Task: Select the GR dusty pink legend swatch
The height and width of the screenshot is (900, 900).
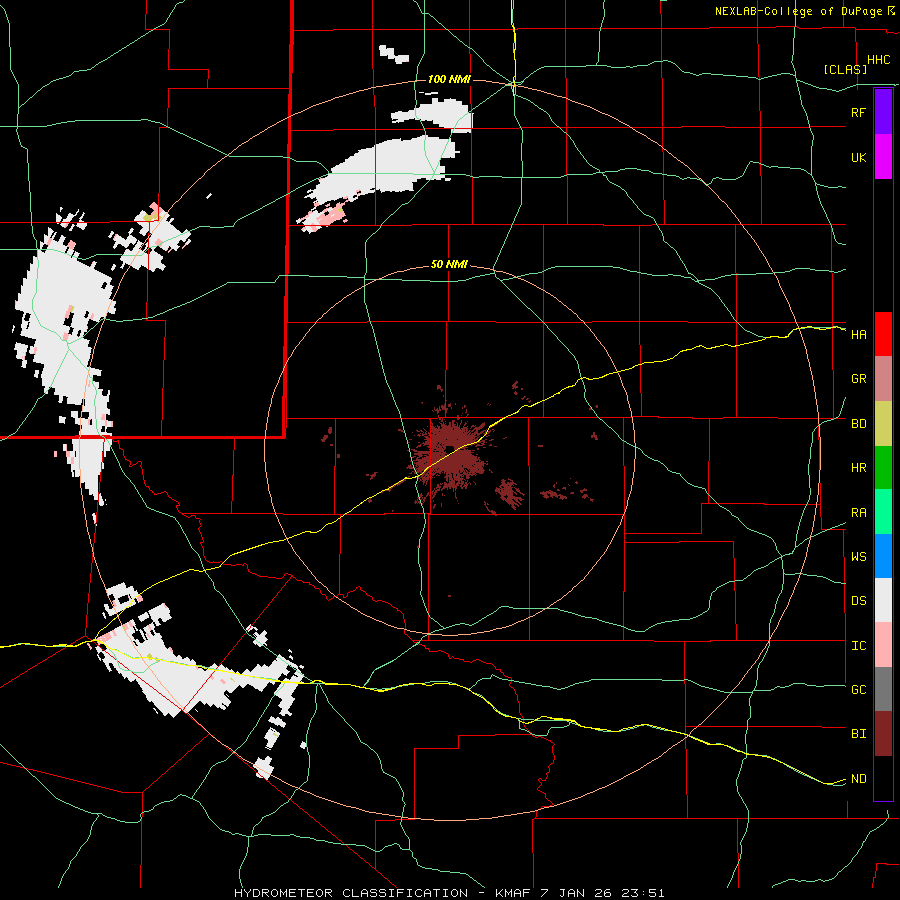Action: [883, 379]
